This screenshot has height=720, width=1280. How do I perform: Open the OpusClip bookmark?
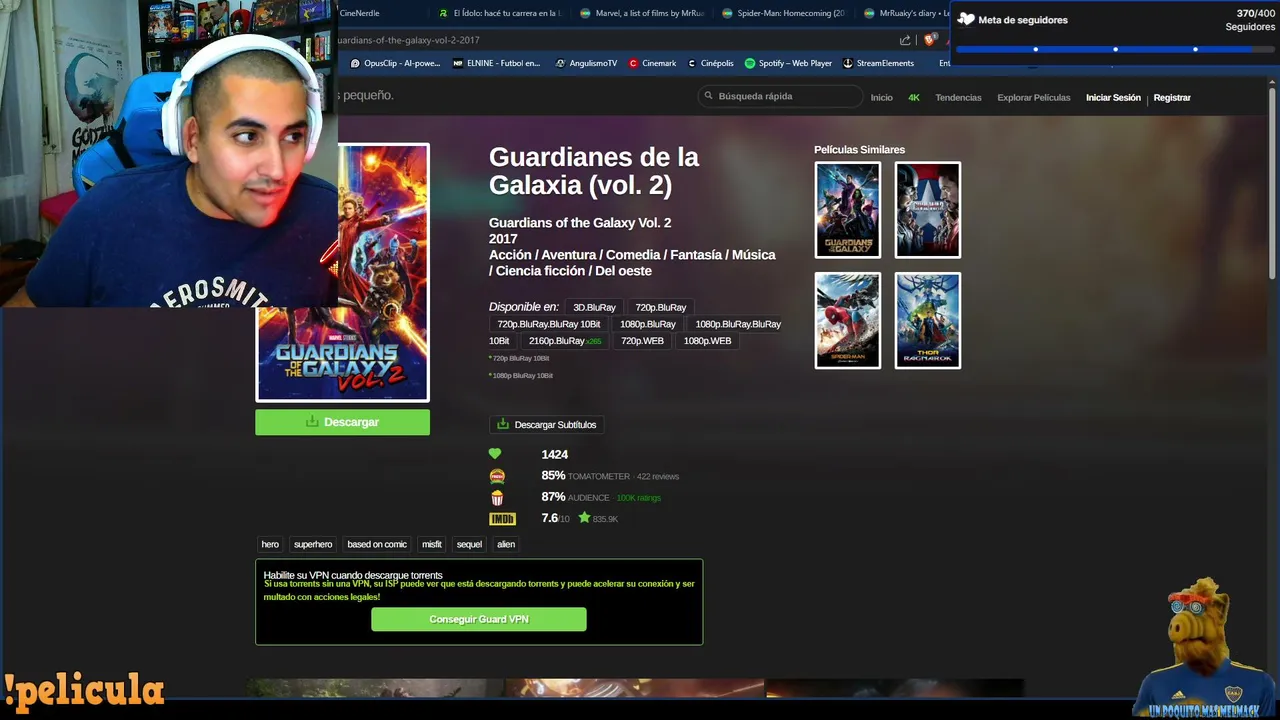394,63
